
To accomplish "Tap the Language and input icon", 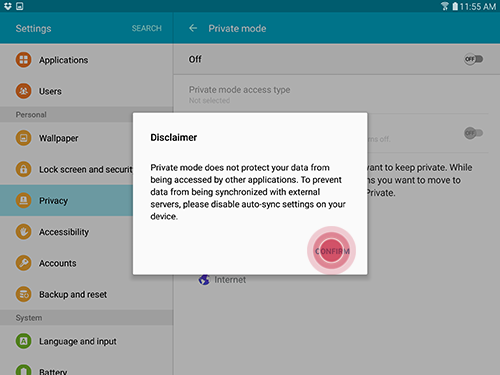I will [23, 341].
